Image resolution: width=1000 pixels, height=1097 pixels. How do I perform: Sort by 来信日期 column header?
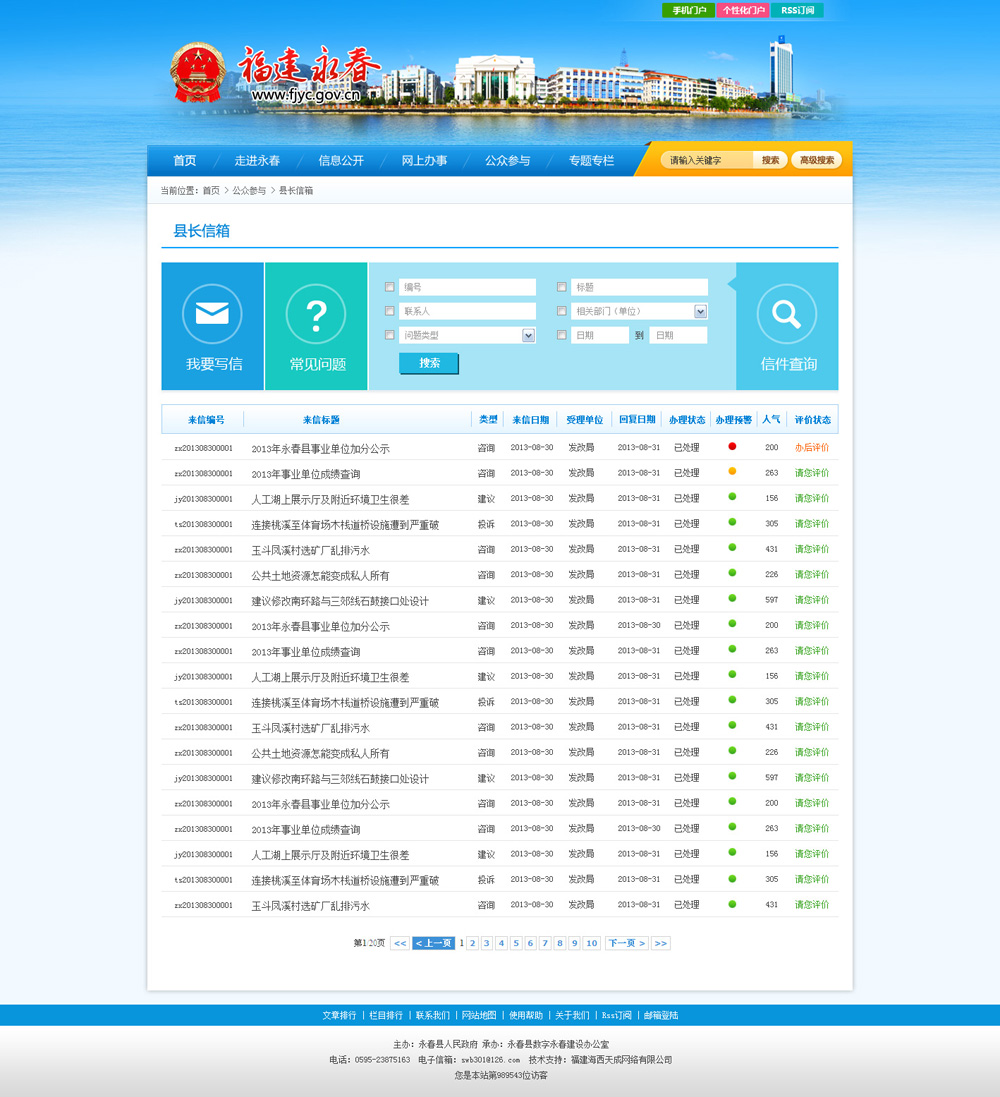[530, 420]
